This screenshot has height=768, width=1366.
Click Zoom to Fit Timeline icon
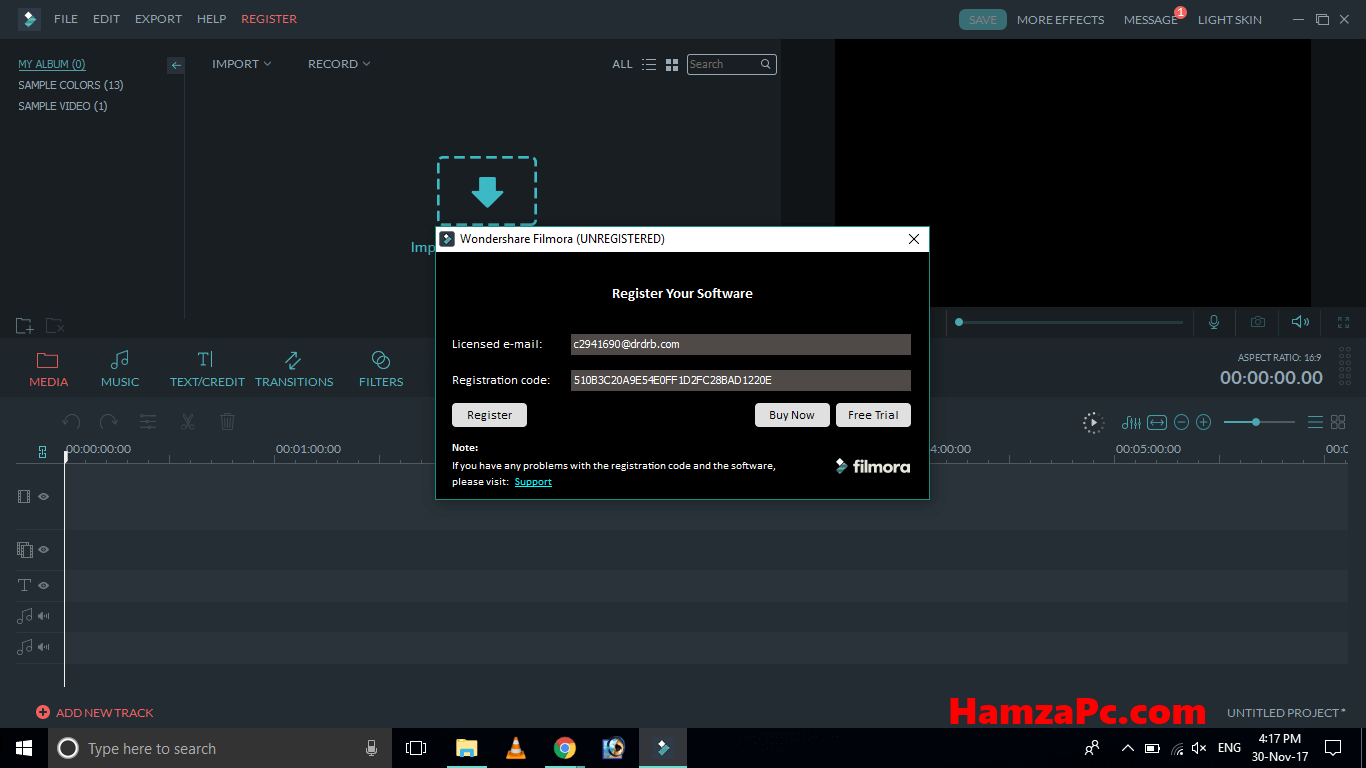1157,423
